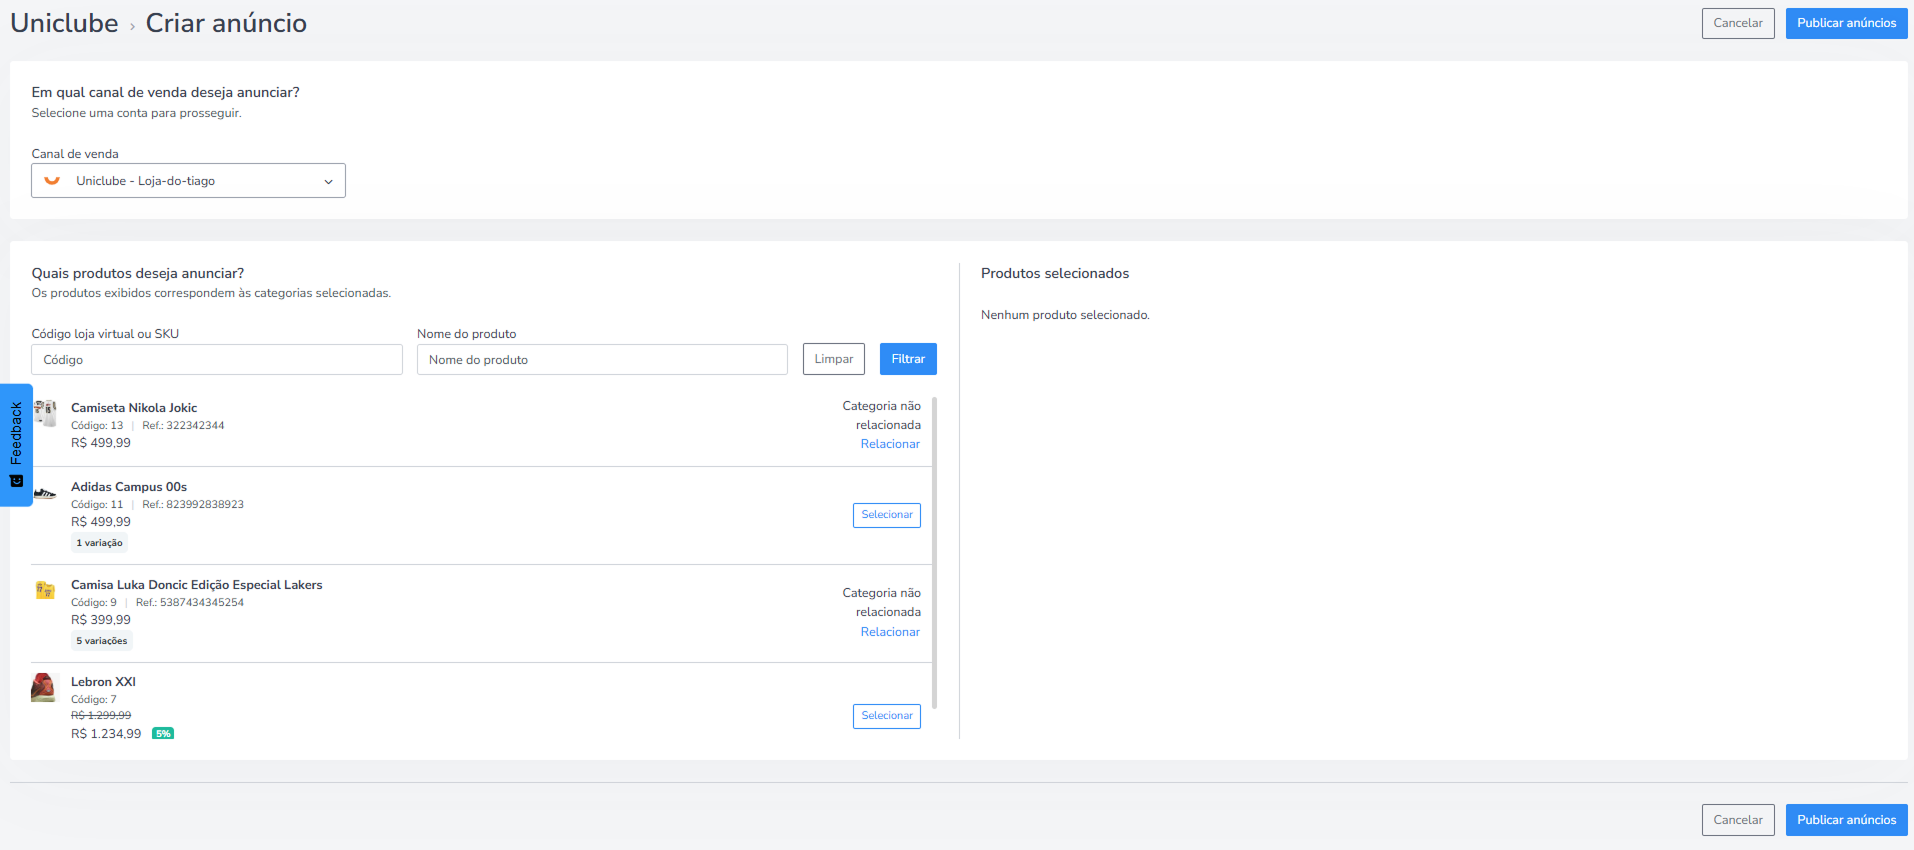Click the product list scrollbar

point(935,553)
